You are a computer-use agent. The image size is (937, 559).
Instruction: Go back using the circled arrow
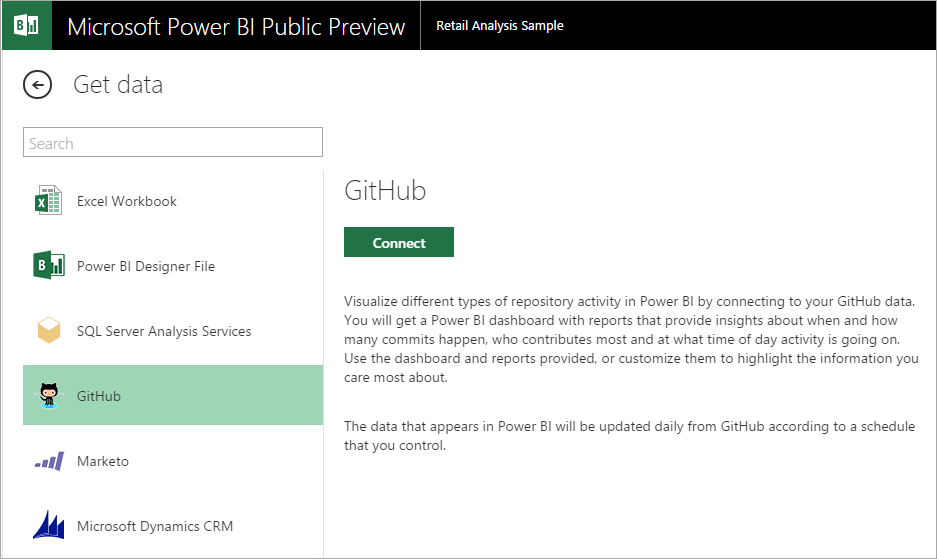coord(37,85)
